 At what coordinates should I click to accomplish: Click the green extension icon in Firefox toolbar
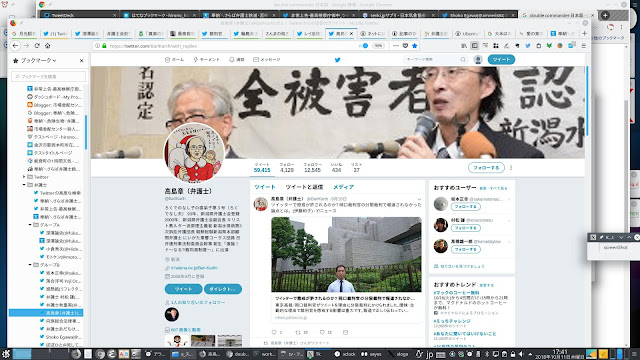point(549,46)
